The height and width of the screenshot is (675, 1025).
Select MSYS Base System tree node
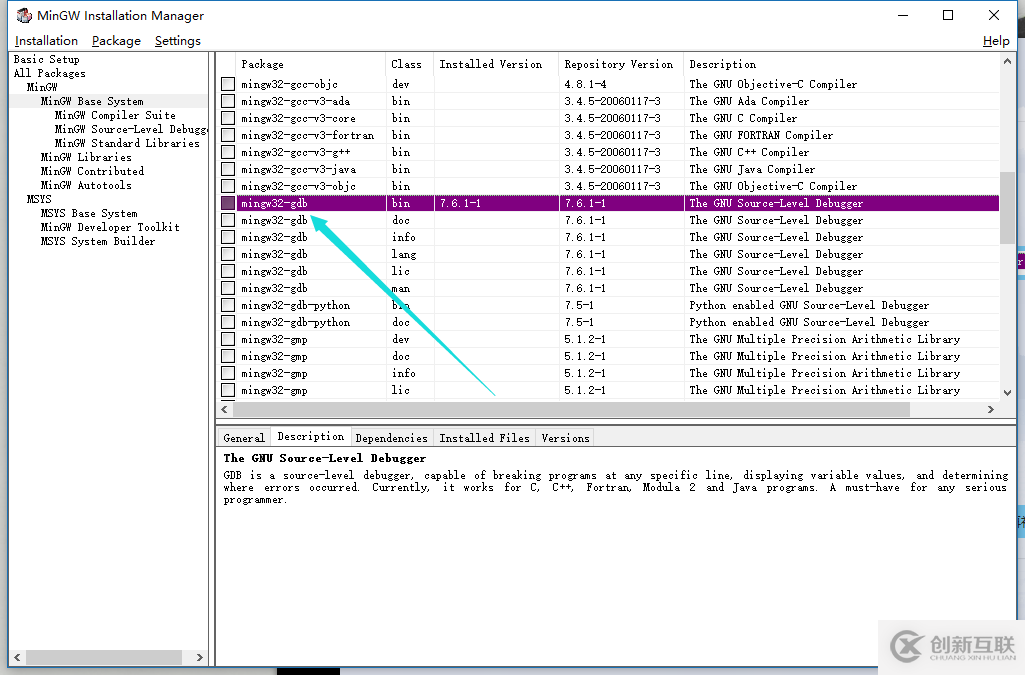(x=89, y=213)
